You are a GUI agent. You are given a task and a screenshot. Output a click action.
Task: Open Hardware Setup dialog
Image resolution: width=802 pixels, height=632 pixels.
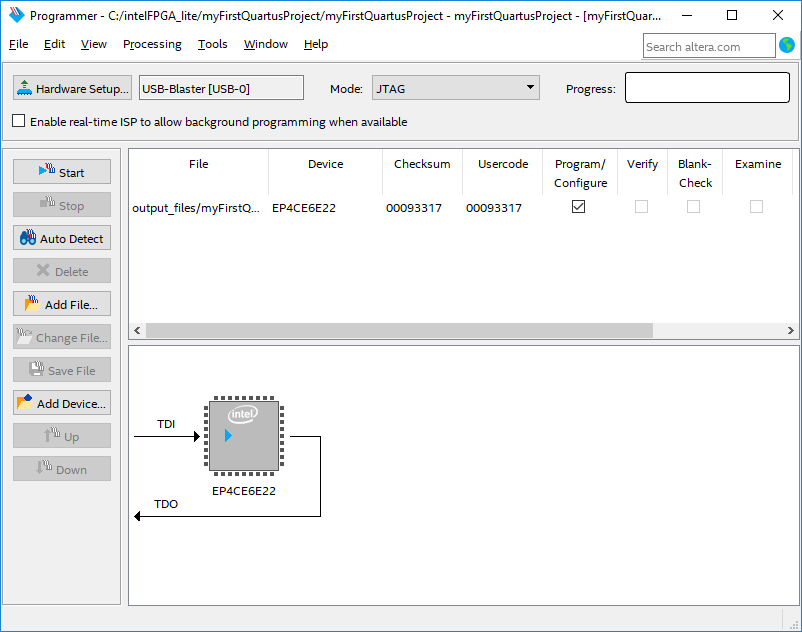pos(72,88)
